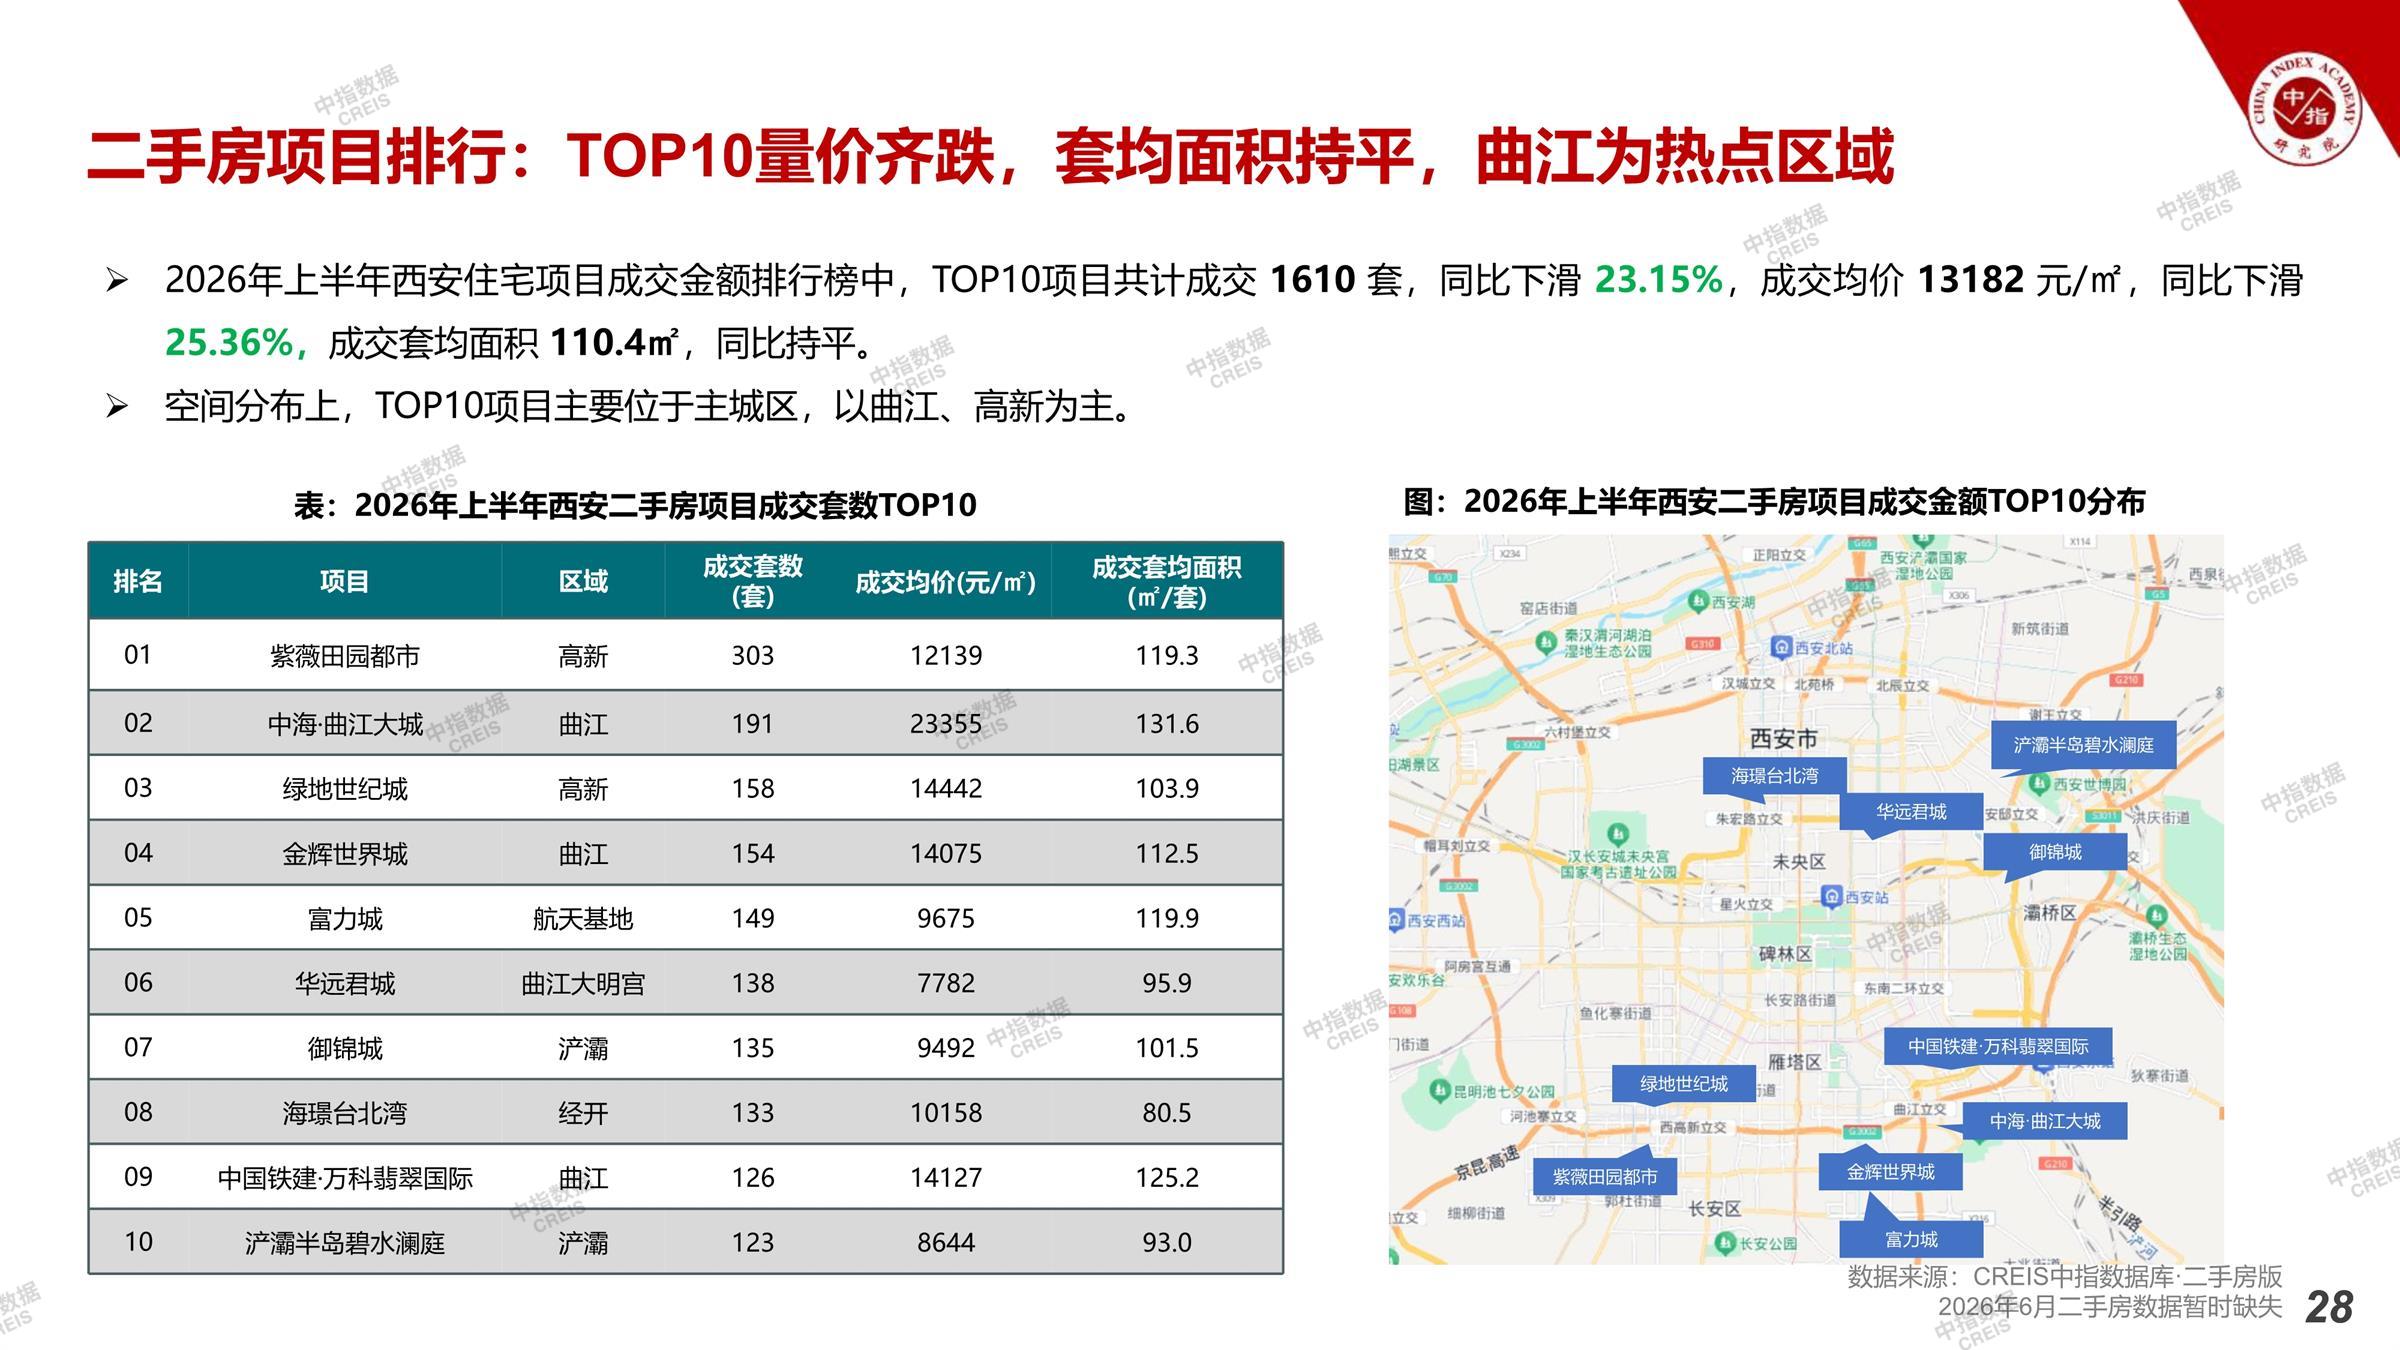Viewport: 2400px width, 1350px height.
Task: Click the 灞桥生态湿地公园 green marker
Action: 2156,916
